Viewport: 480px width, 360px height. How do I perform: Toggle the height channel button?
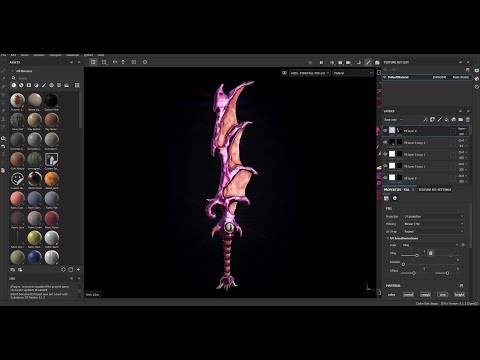[x=459, y=294]
